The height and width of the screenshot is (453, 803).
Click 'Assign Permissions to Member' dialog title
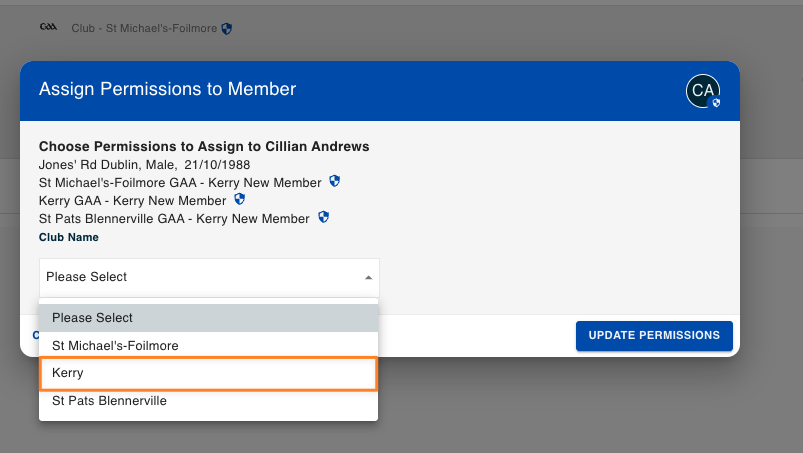(167, 89)
